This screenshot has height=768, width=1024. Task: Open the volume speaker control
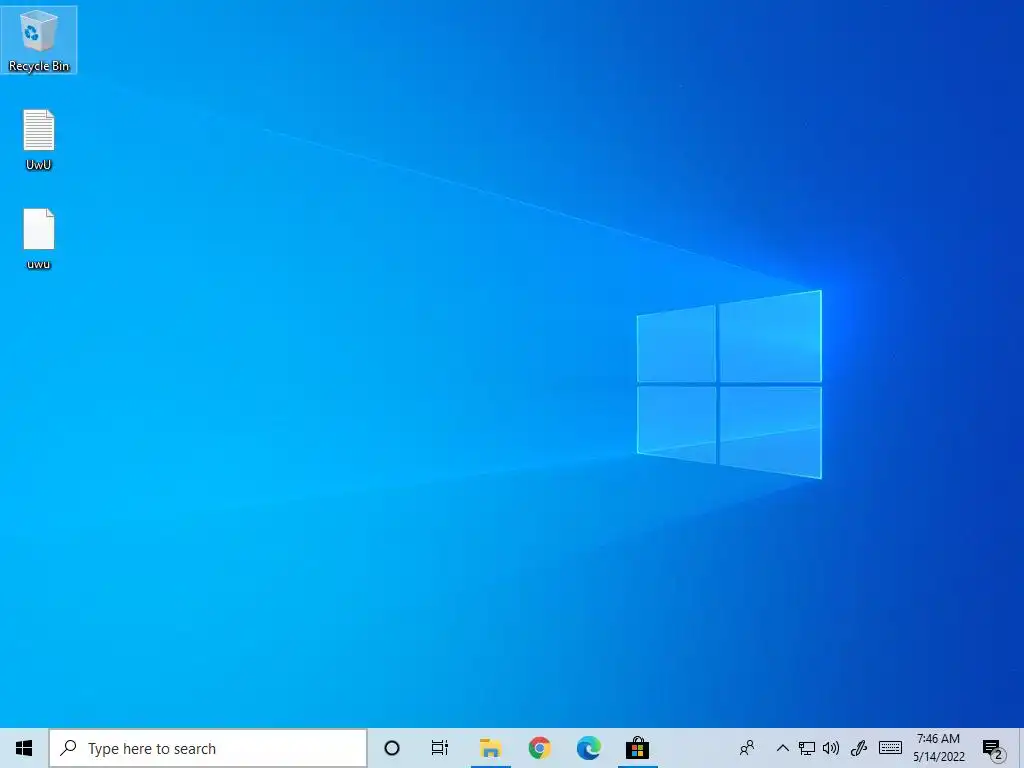(831, 748)
